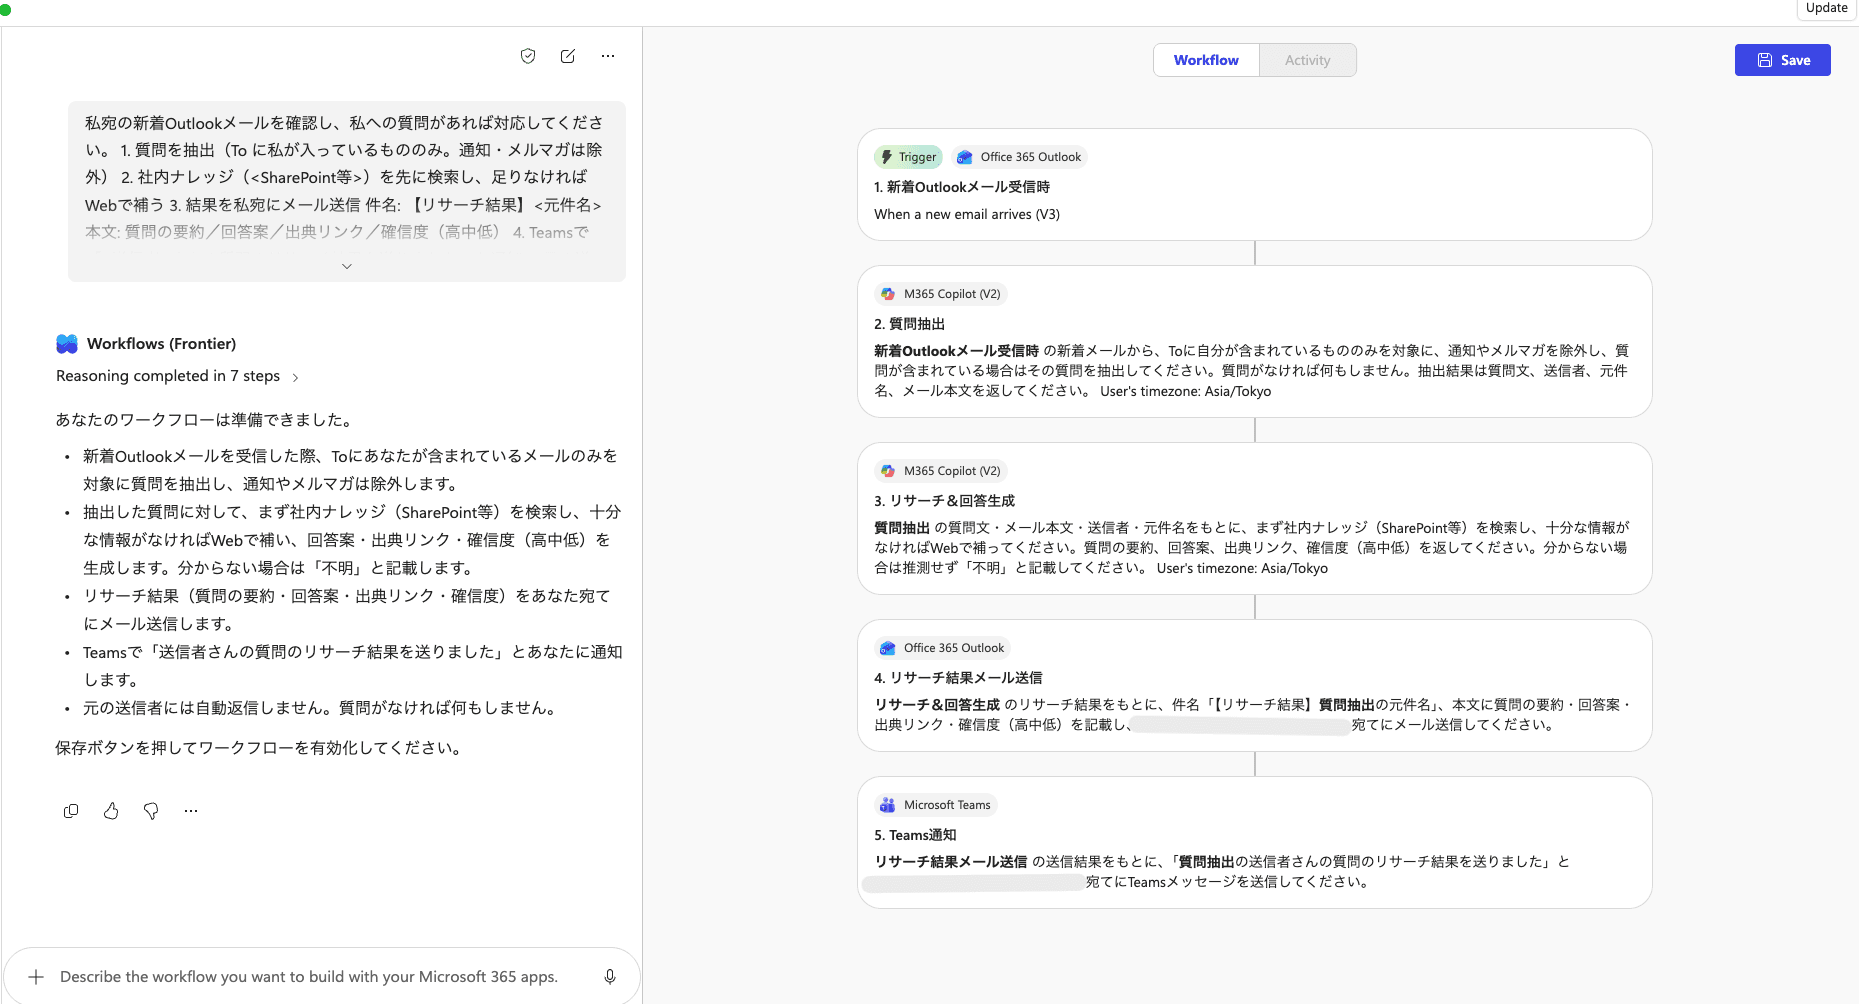Click the 保存ボタンを押して instruction text
This screenshot has height=1004, width=1859.
click(260, 748)
